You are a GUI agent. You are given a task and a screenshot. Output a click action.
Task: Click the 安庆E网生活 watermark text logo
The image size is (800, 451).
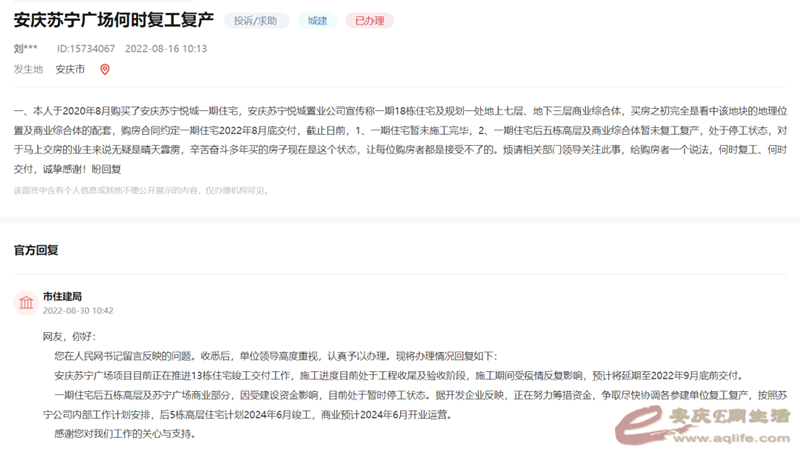pos(730,415)
